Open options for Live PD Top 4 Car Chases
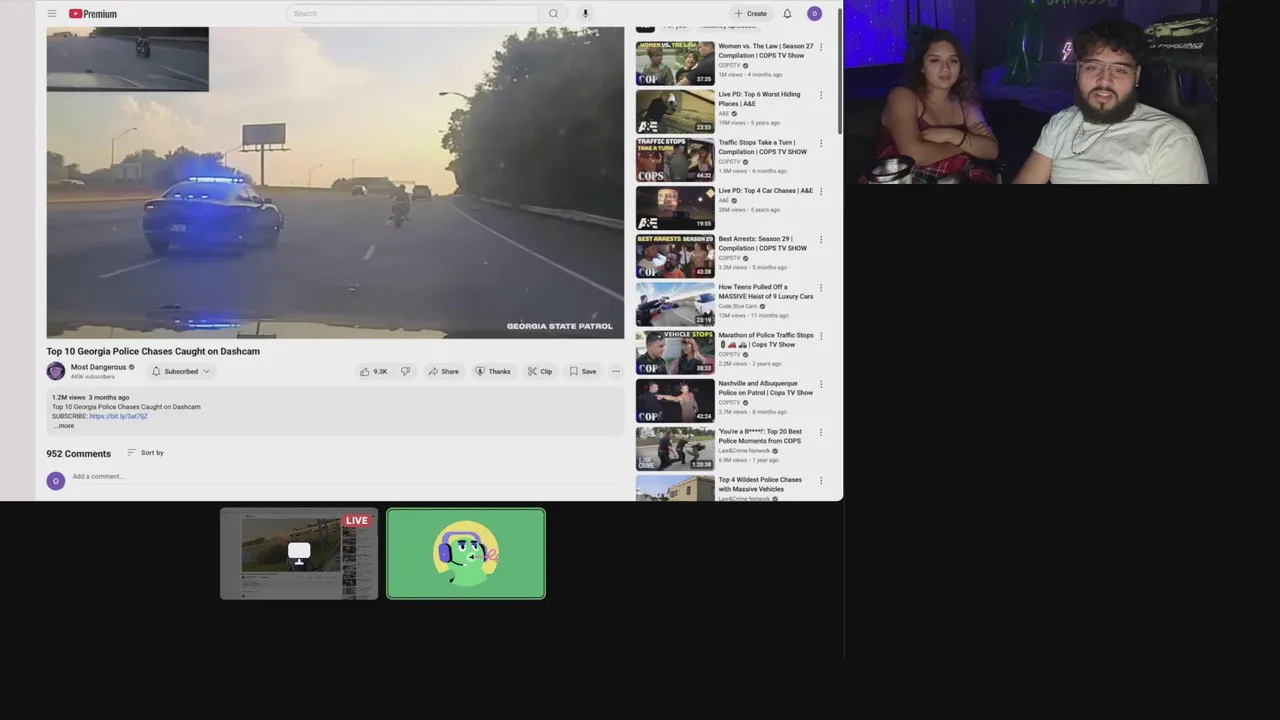This screenshot has width=1280, height=720. [x=821, y=191]
